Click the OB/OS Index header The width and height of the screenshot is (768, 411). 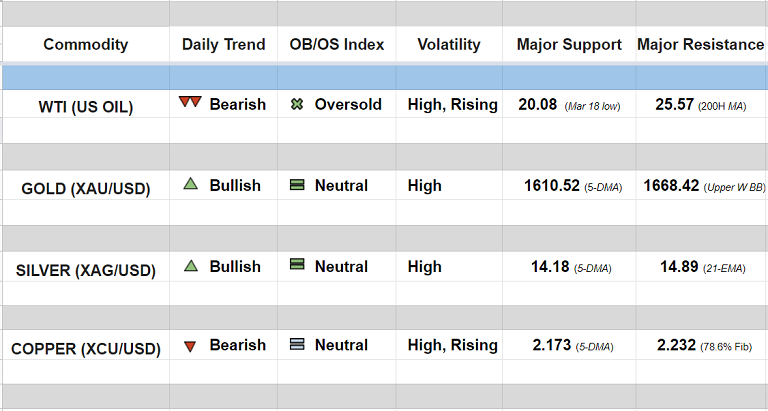coord(337,44)
